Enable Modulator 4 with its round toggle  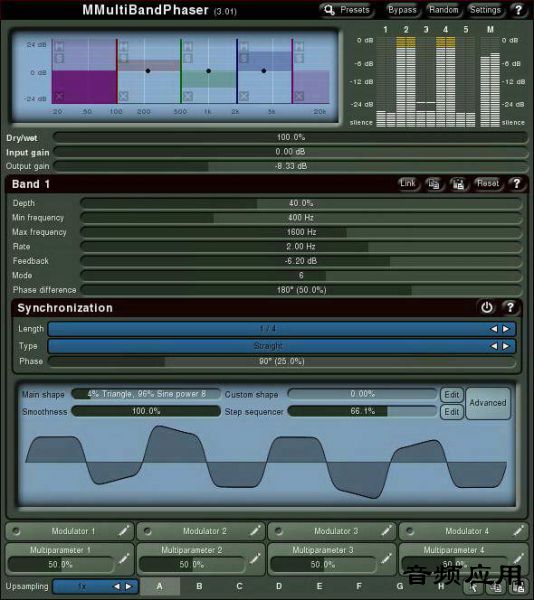pyautogui.click(x=410, y=531)
